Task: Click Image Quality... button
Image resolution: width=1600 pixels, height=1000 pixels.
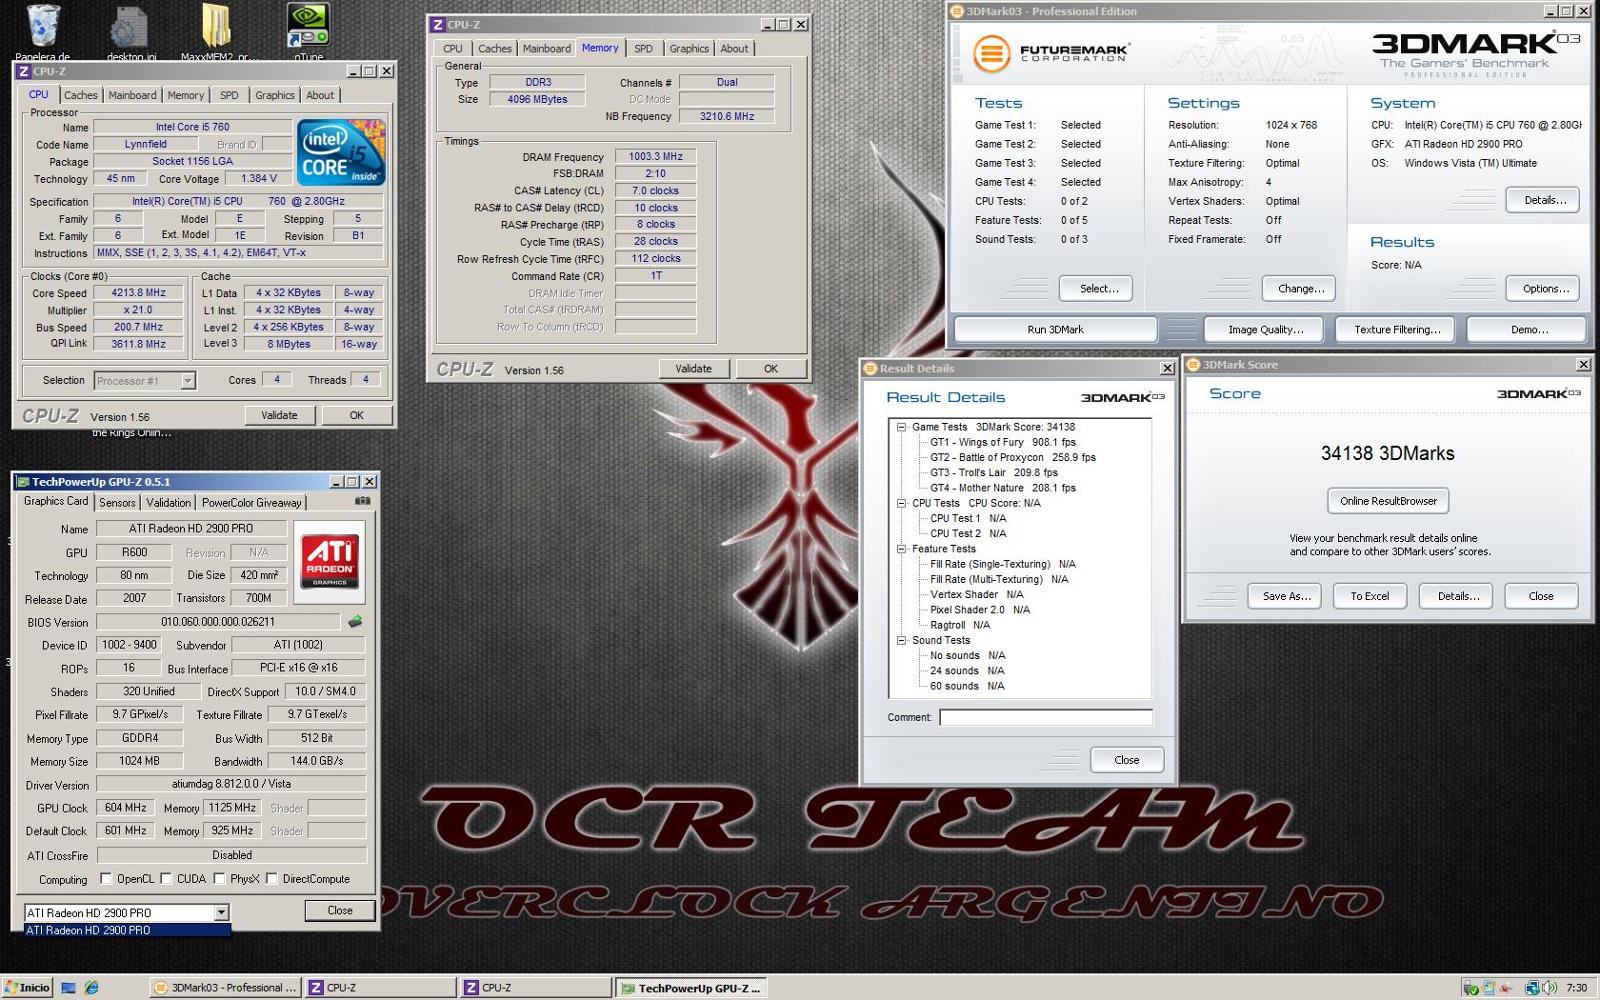Action: pyautogui.click(x=1265, y=329)
